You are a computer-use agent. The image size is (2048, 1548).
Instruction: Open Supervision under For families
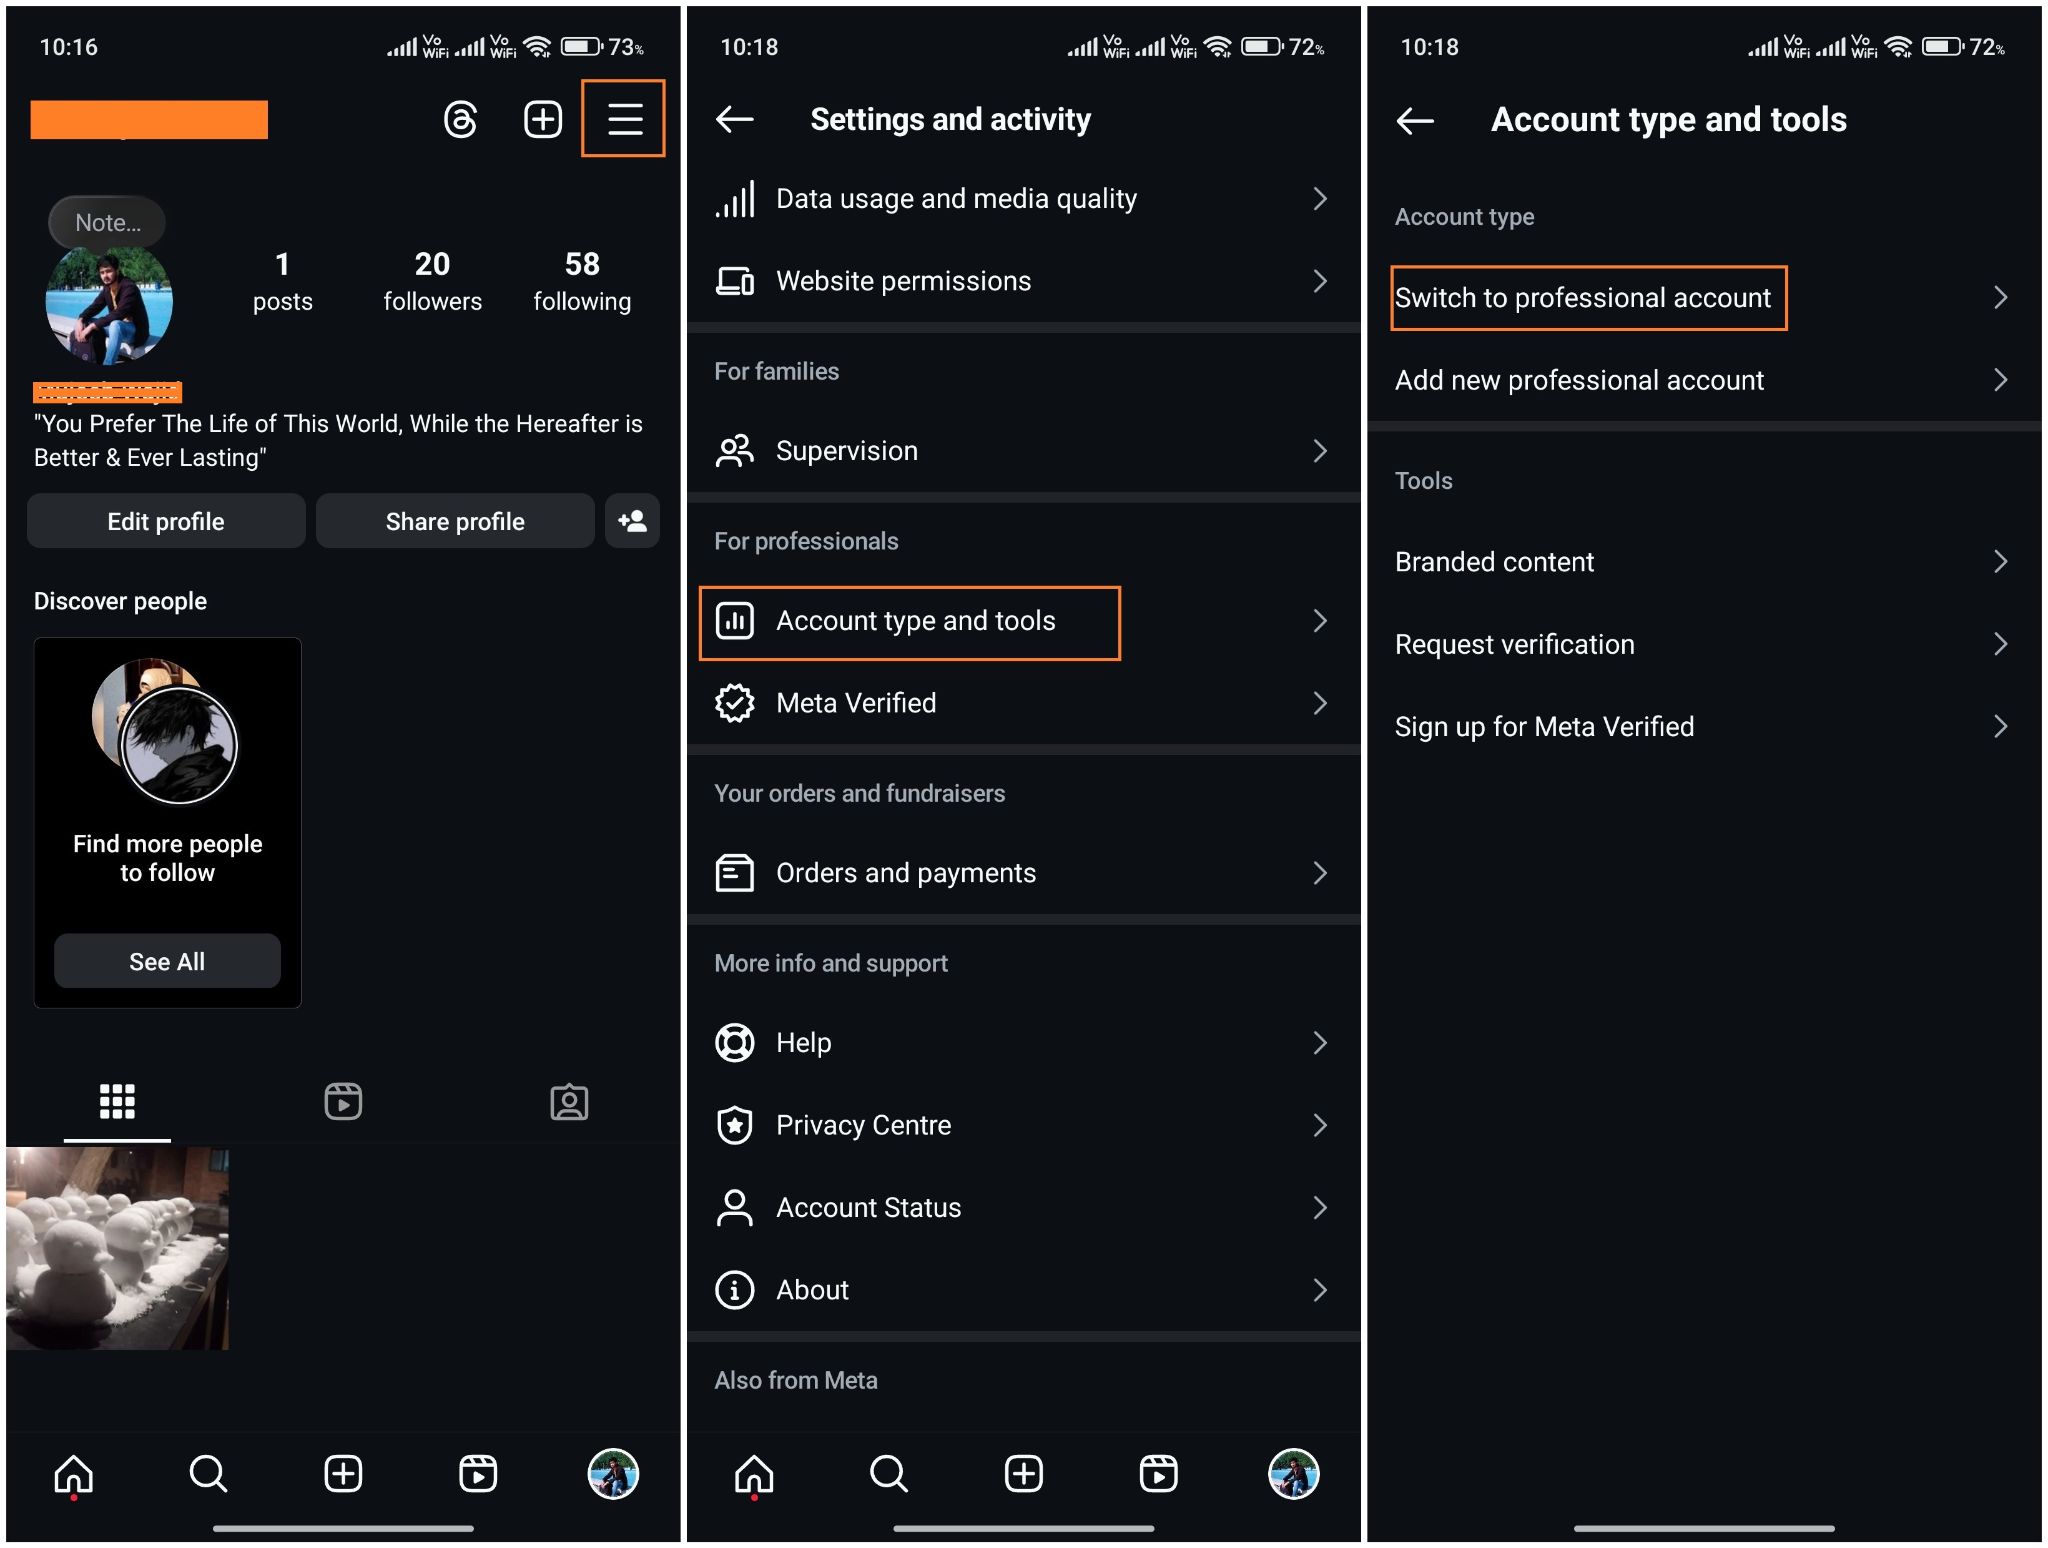1024,450
